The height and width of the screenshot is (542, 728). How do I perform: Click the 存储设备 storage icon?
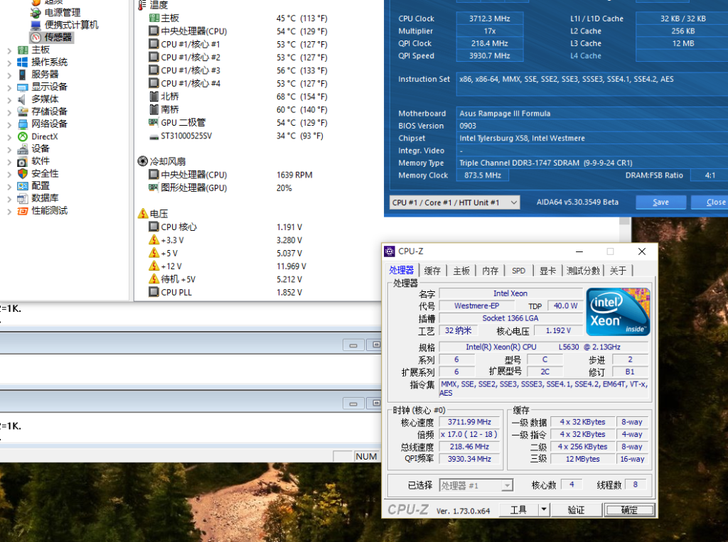click(x=22, y=111)
